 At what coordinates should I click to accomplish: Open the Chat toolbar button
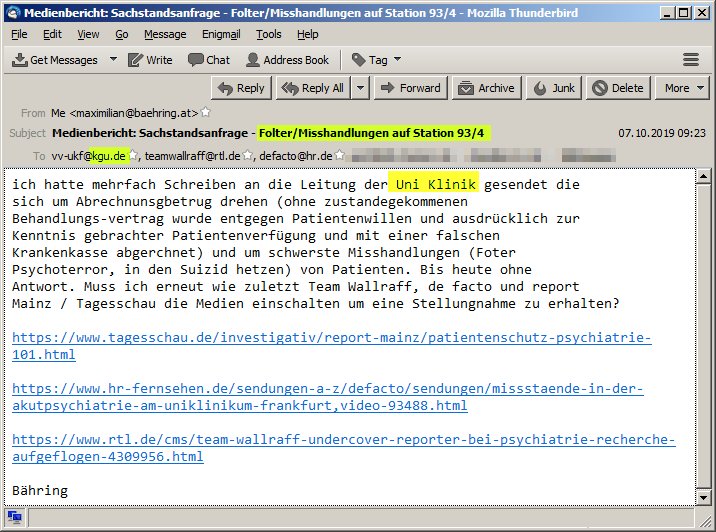209,60
